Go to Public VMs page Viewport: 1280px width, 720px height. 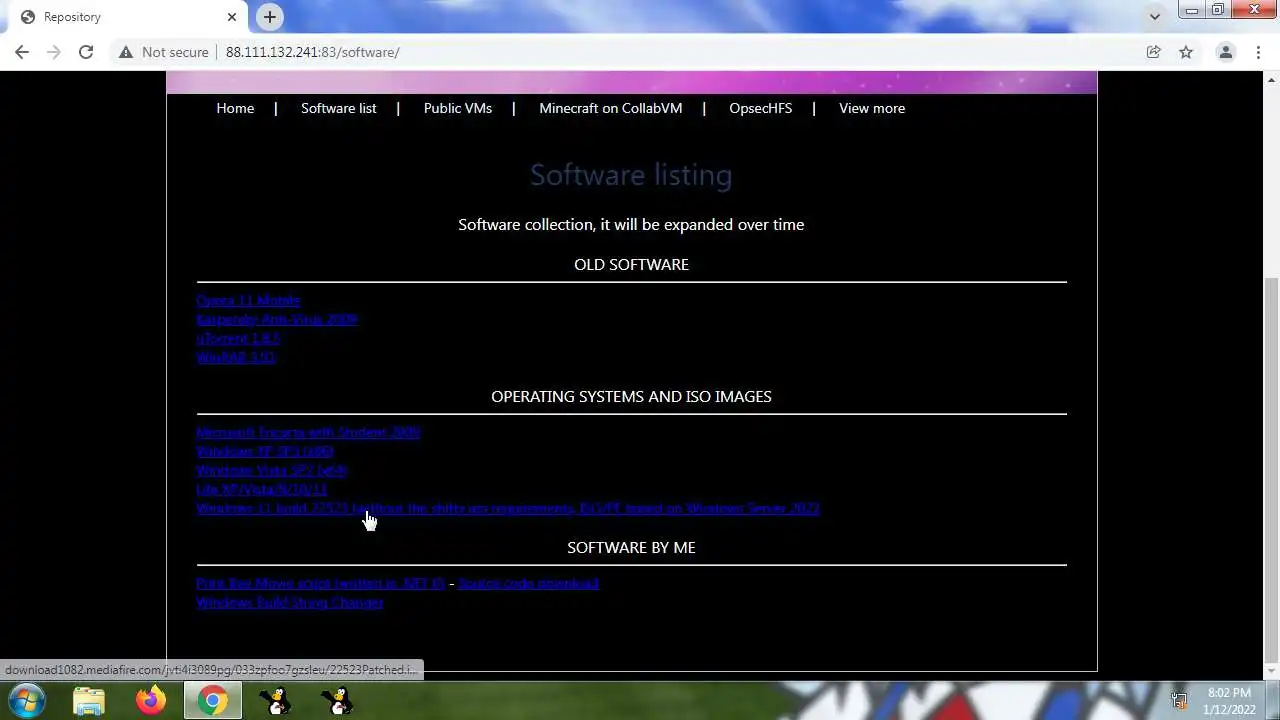click(x=458, y=108)
